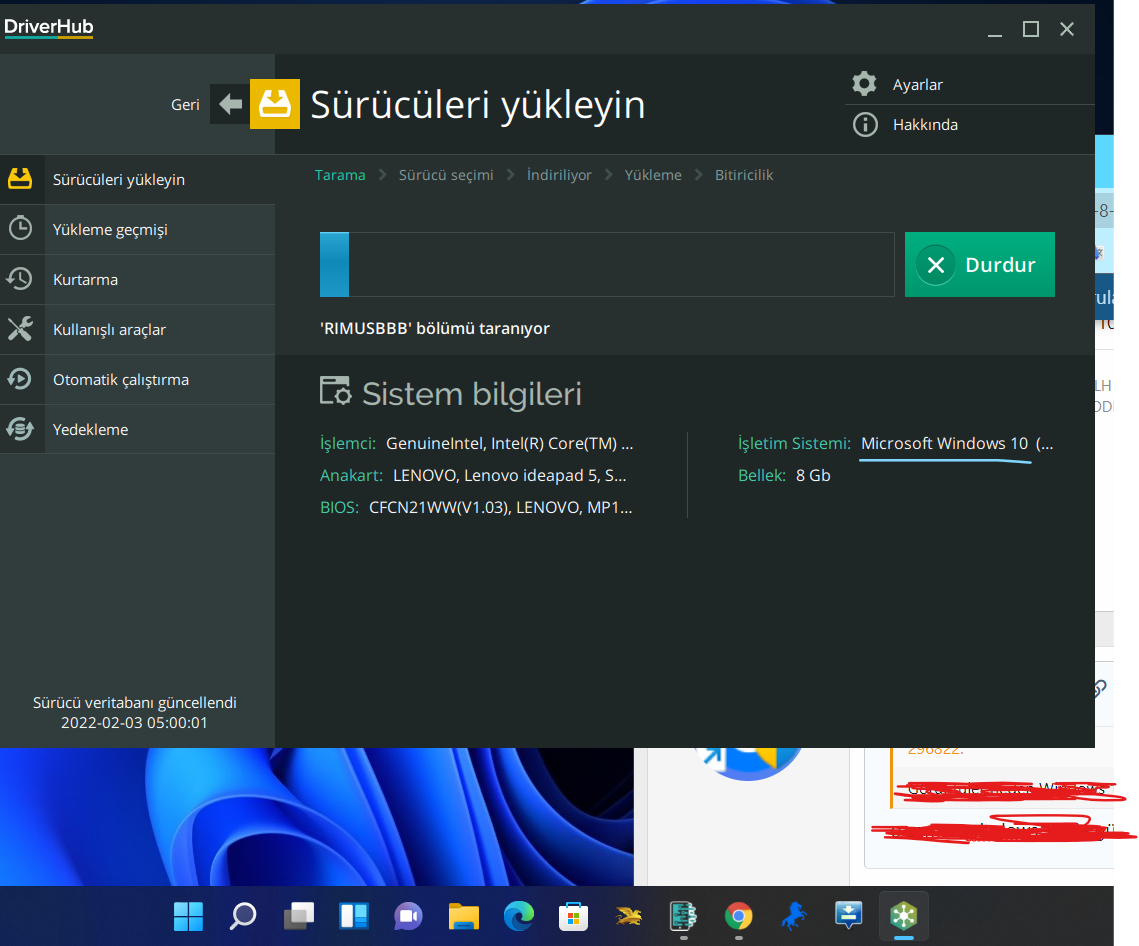Click the scan progress bar
The height and width of the screenshot is (946, 1139).
click(x=607, y=264)
